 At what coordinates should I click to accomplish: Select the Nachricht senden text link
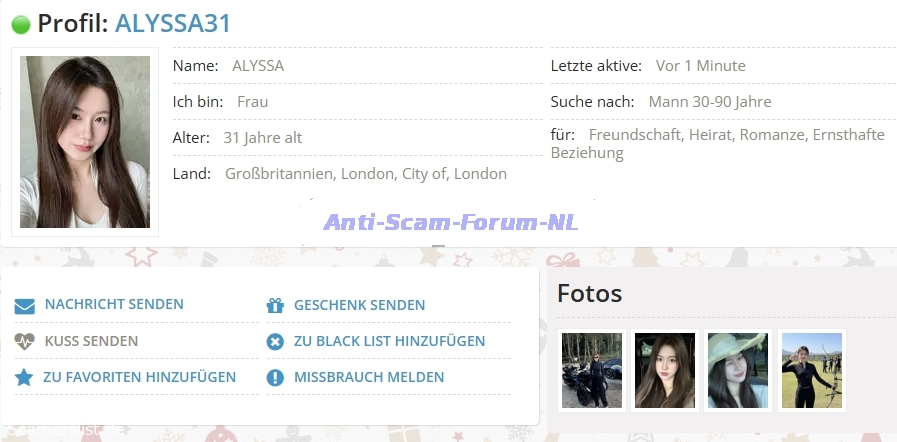(114, 305)
